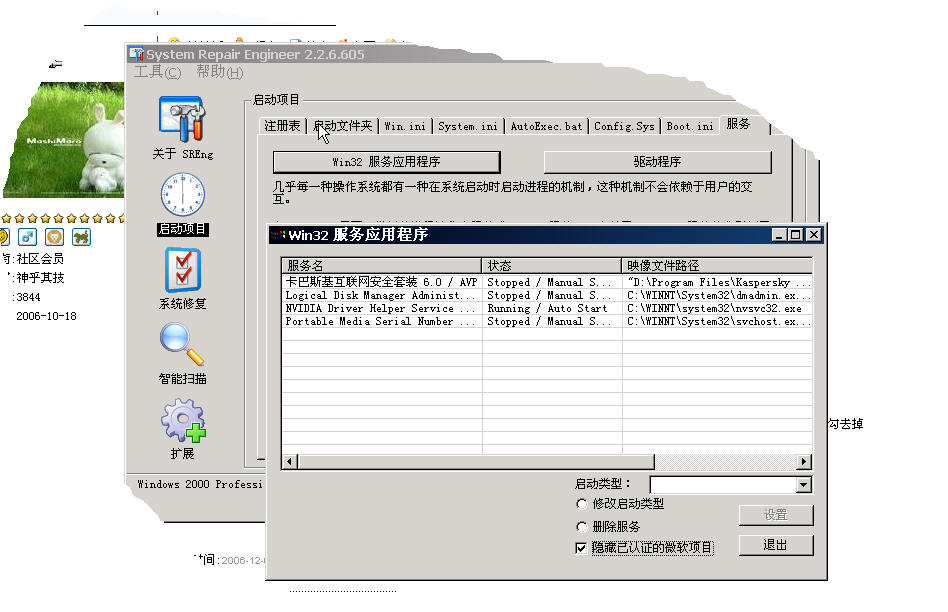This screenshot has width=948, height=612.
Task: Open the MashiMaro rabbit avatar picture
Action: (63, 140)
